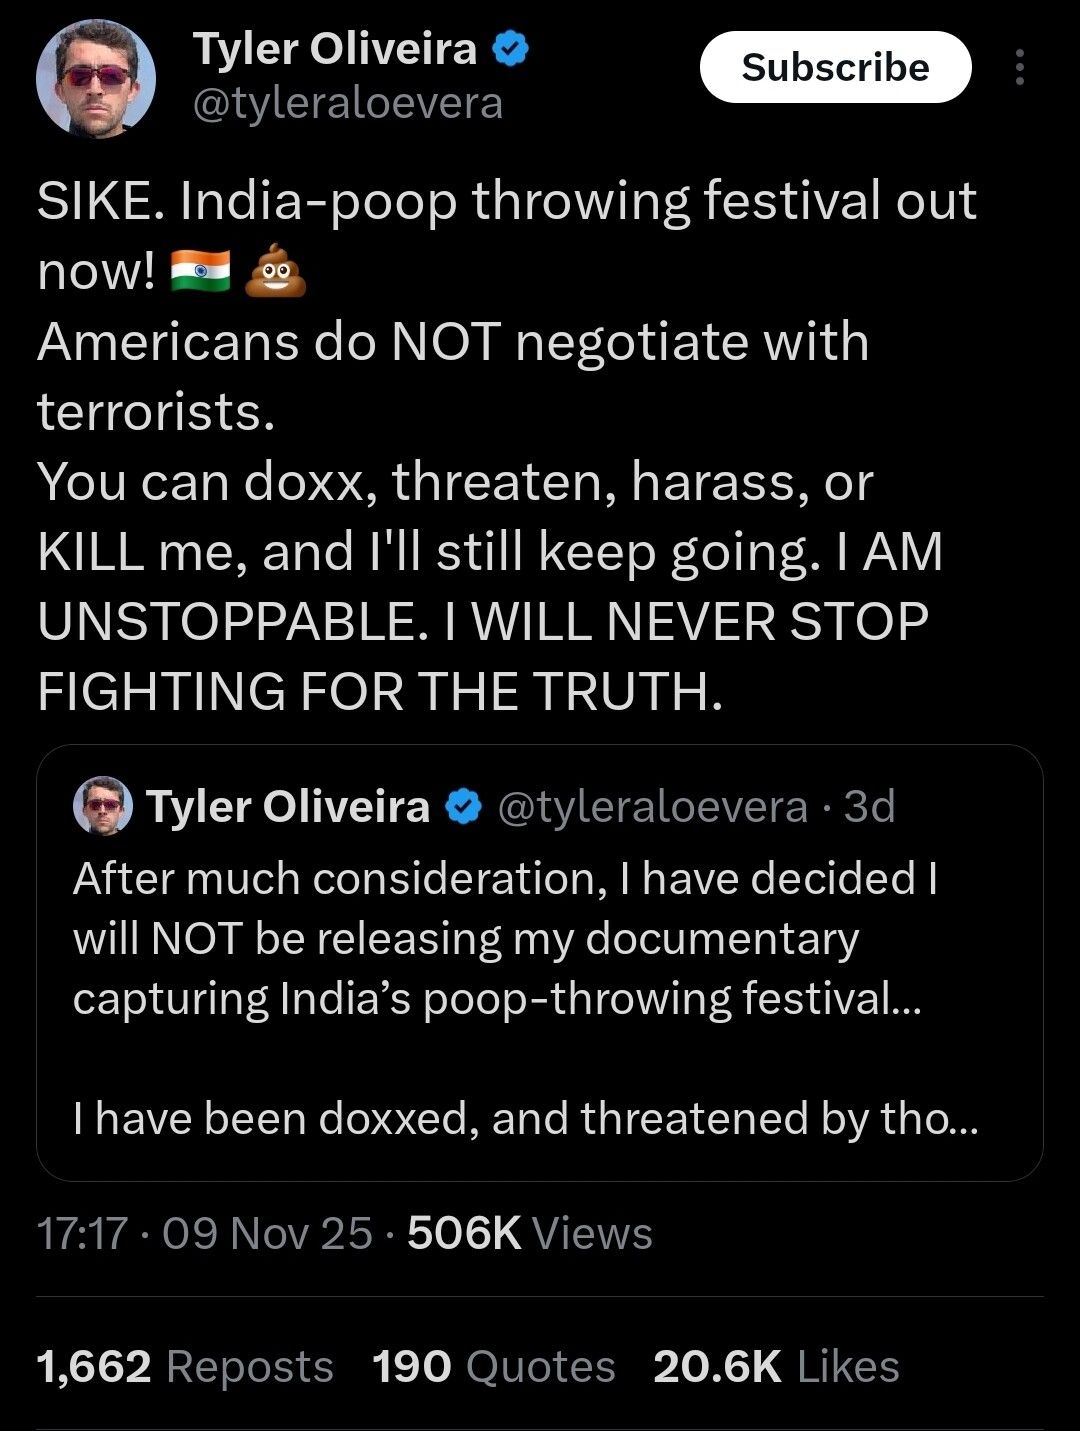Image resolution: width=1080 pixels, height=1431 pixels.
Task: Open the three-dot more options menu
Action: 1019,67
